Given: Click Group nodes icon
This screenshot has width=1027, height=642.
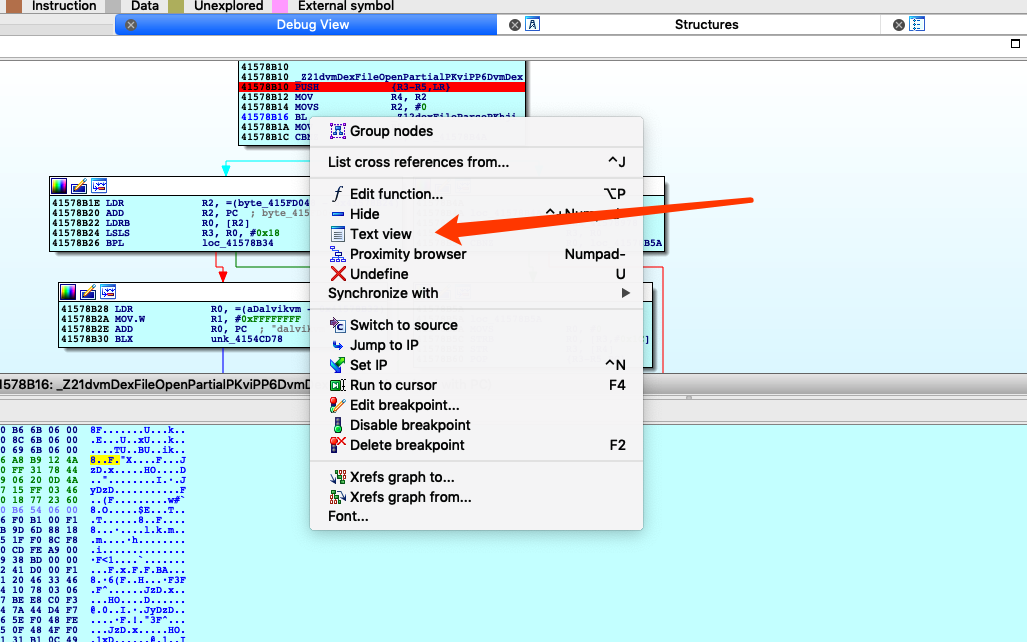Looking at the screenshot, I should click(337, 131).
